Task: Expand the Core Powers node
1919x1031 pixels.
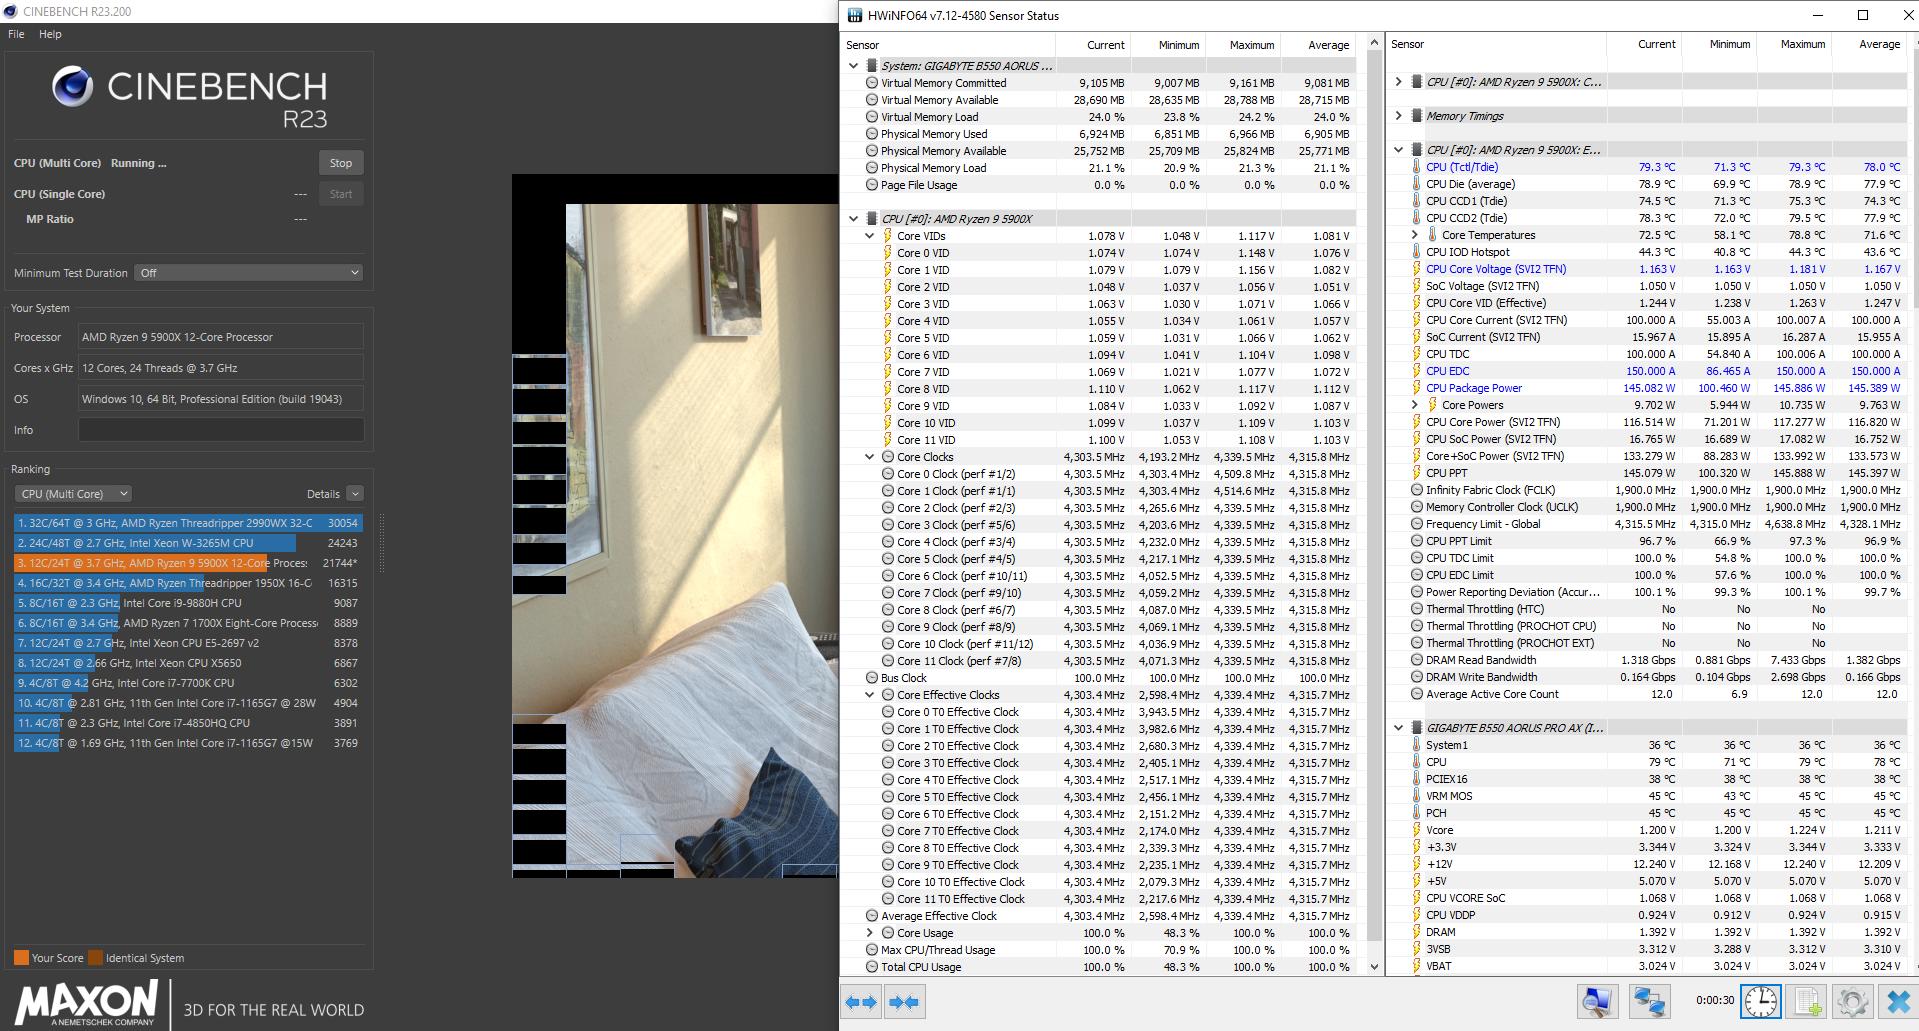Action: [x=1414, y=405]
